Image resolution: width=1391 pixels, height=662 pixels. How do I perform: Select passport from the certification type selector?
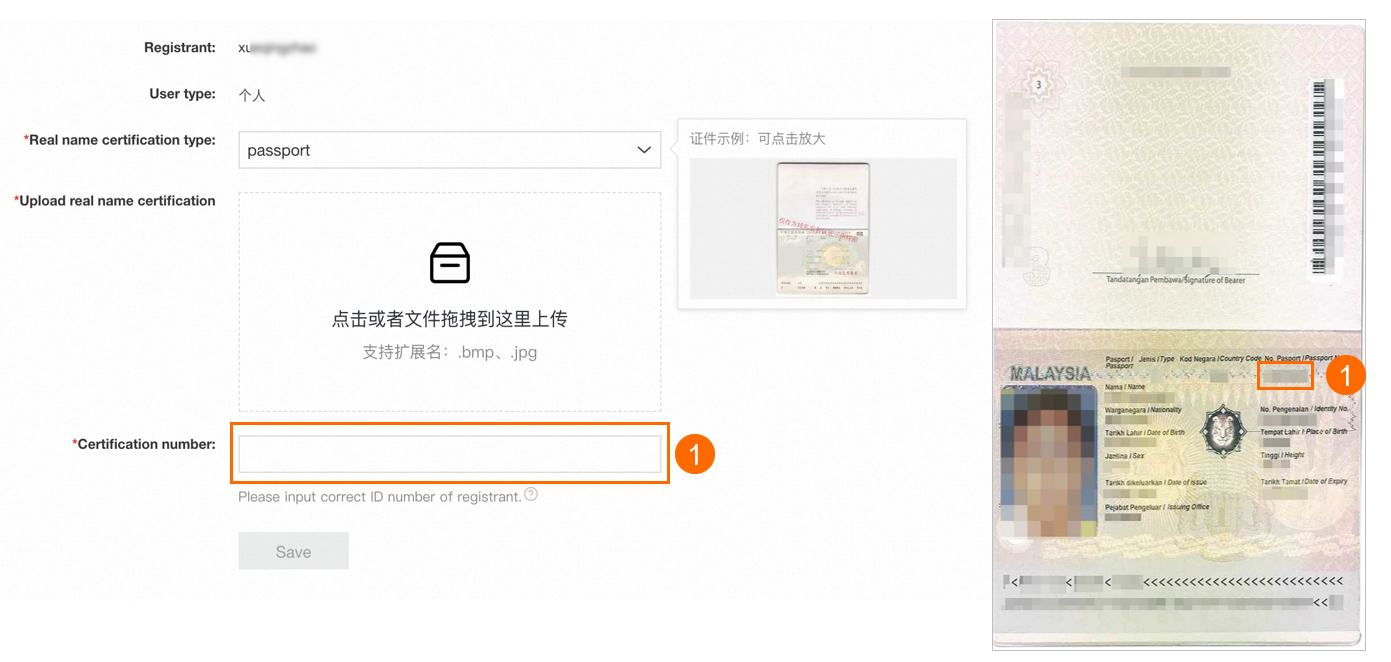[449, 149]
